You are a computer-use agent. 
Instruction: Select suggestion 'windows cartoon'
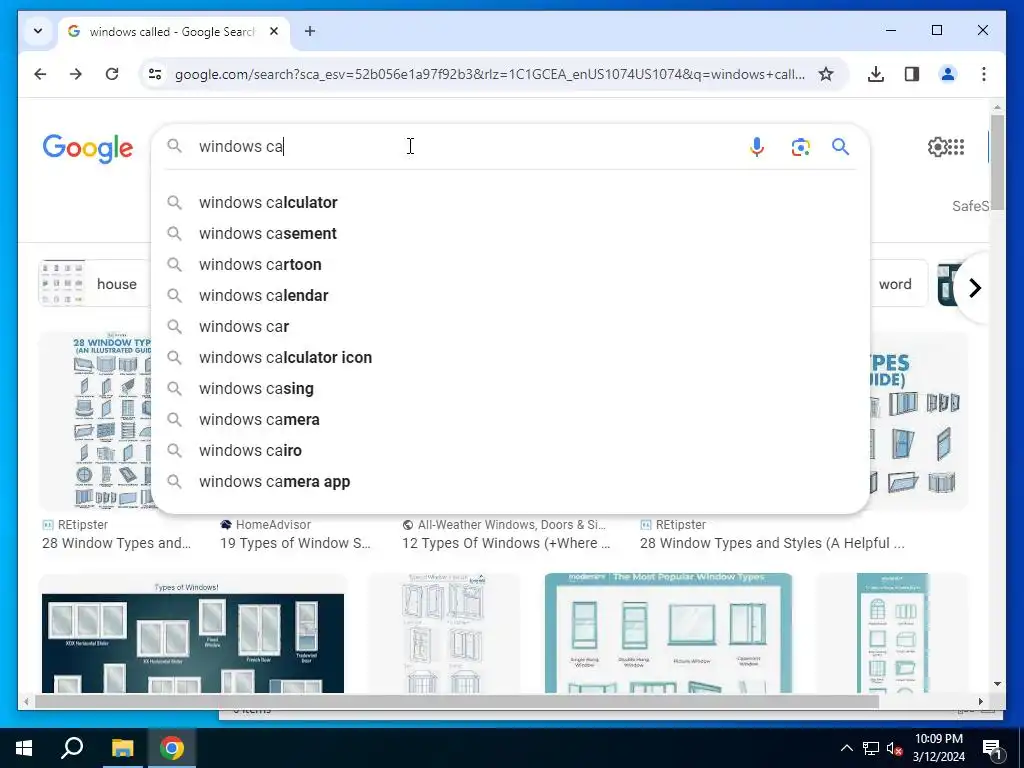coord(510,264)
